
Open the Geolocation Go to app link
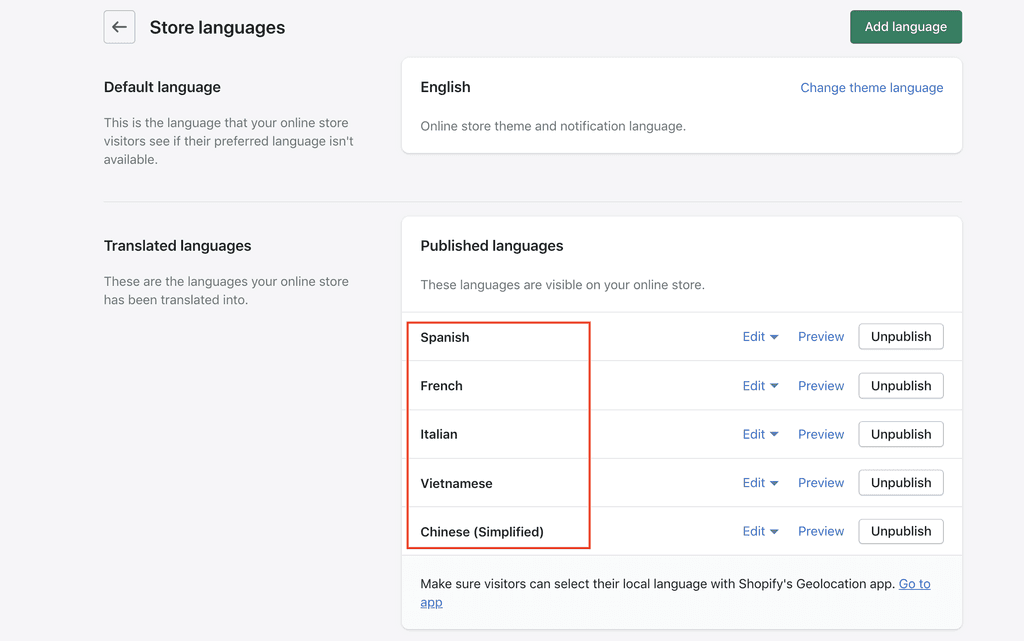click(x=914, y=584)
